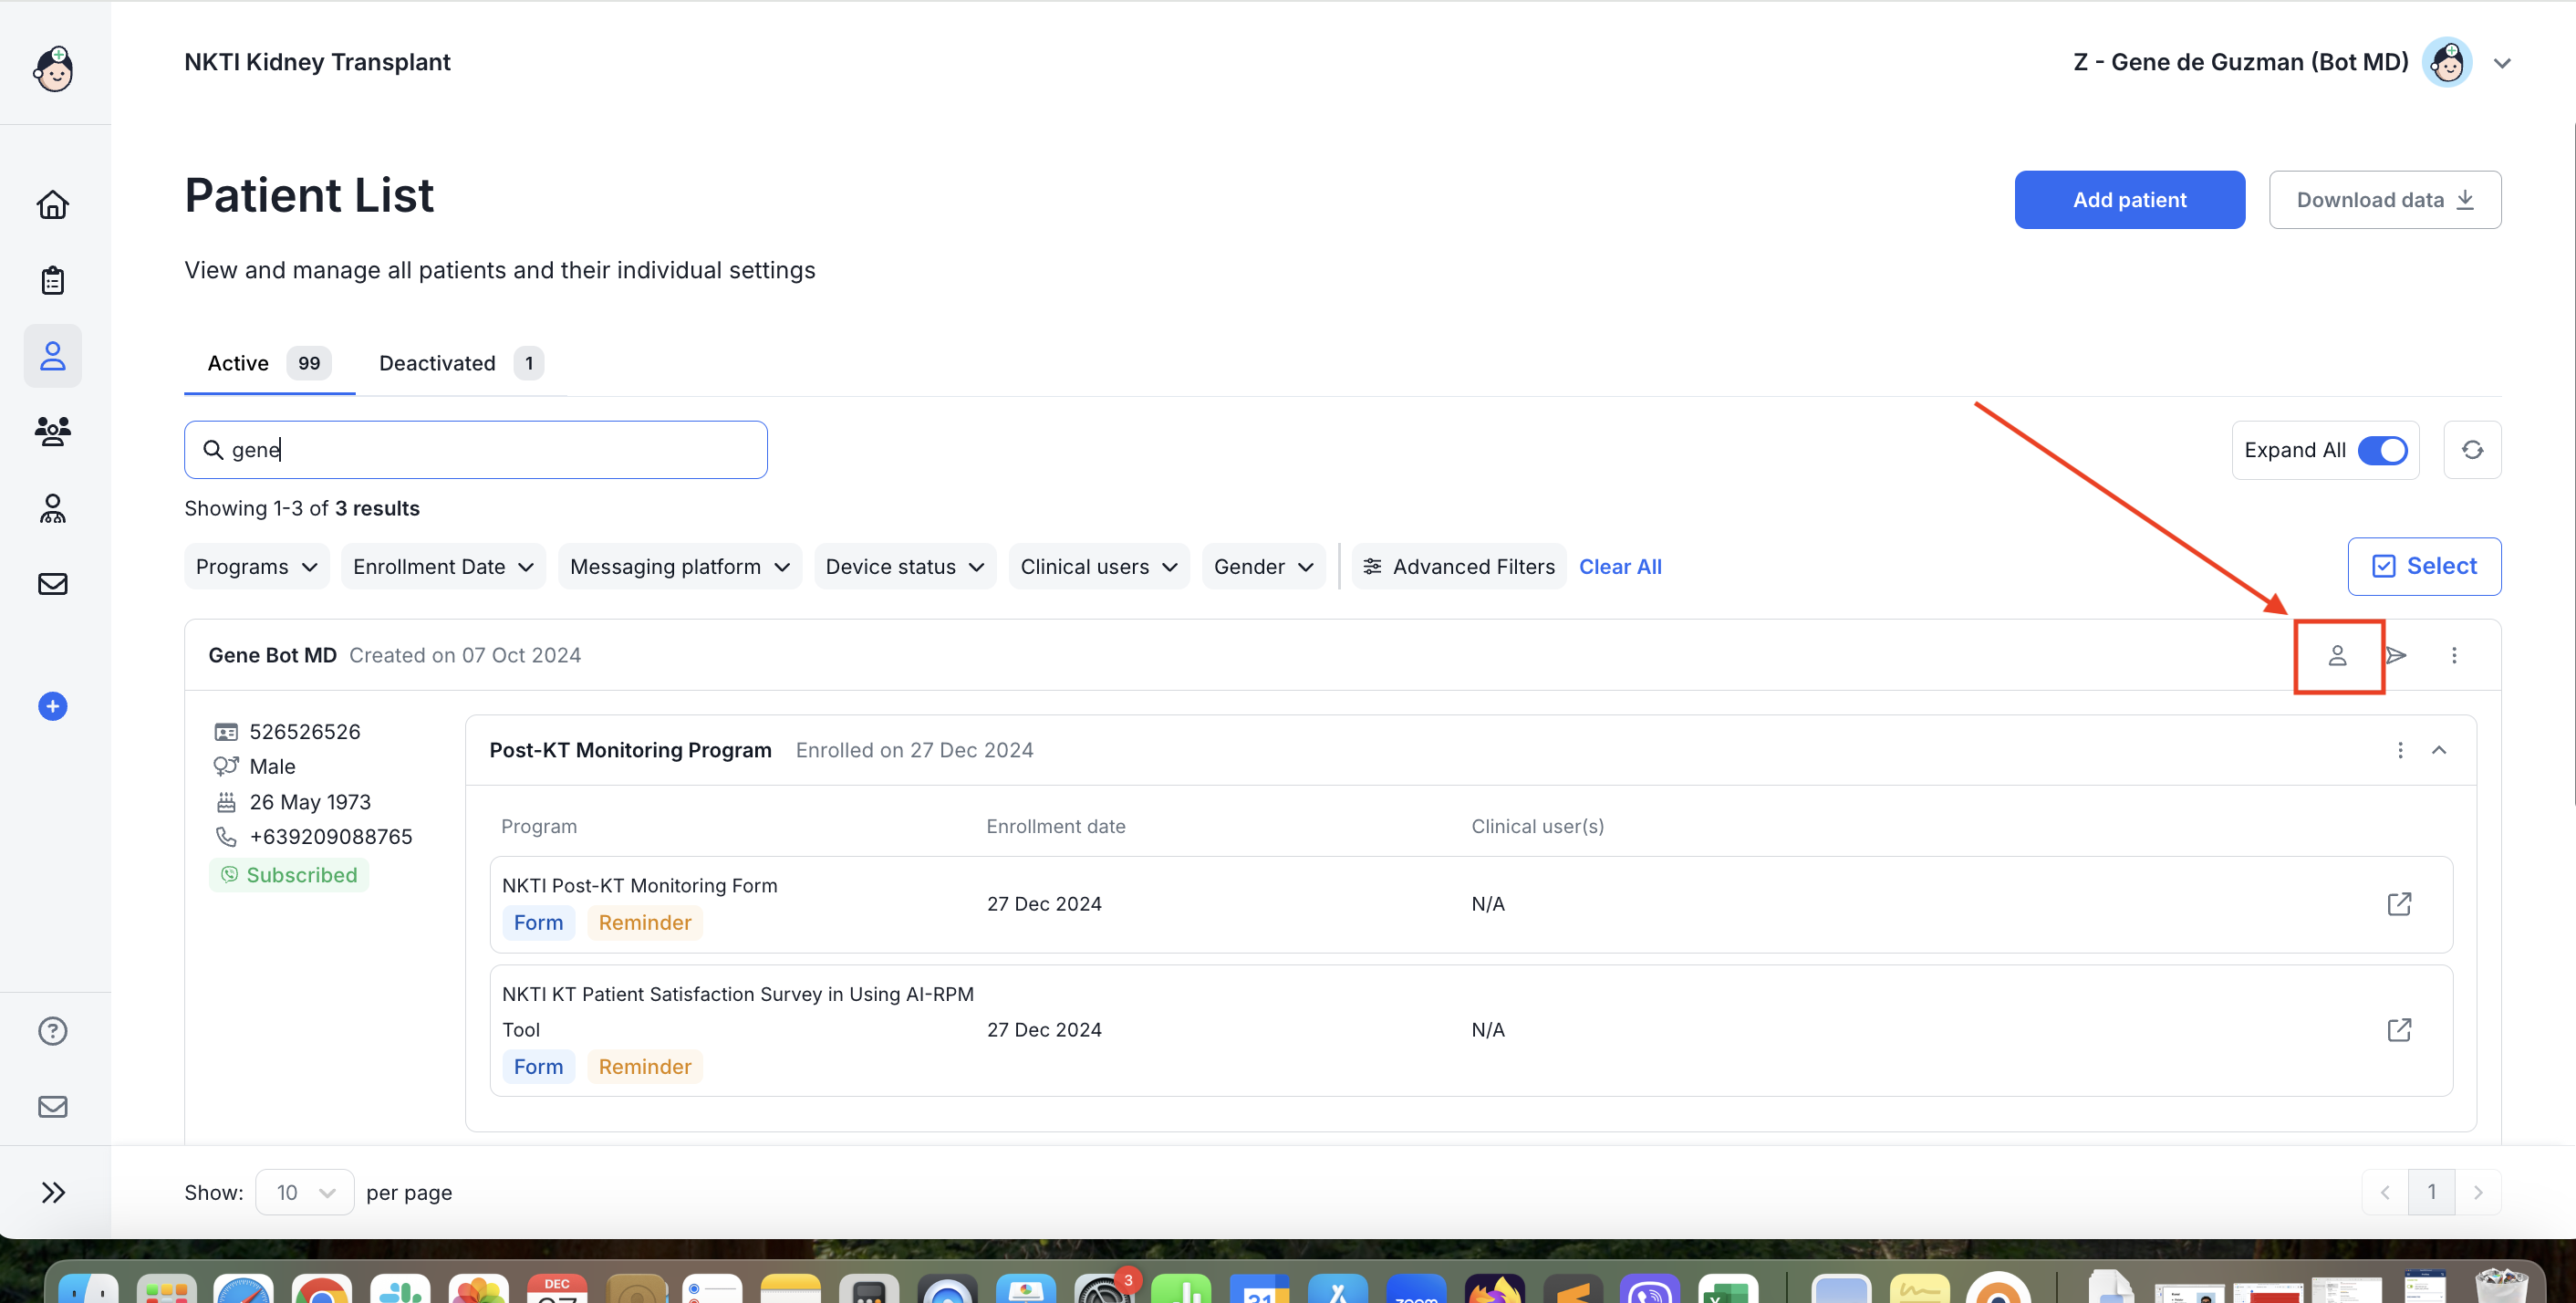Click the Select checkbox button
The image size is (2576, 1303).
click(2424, 567)
